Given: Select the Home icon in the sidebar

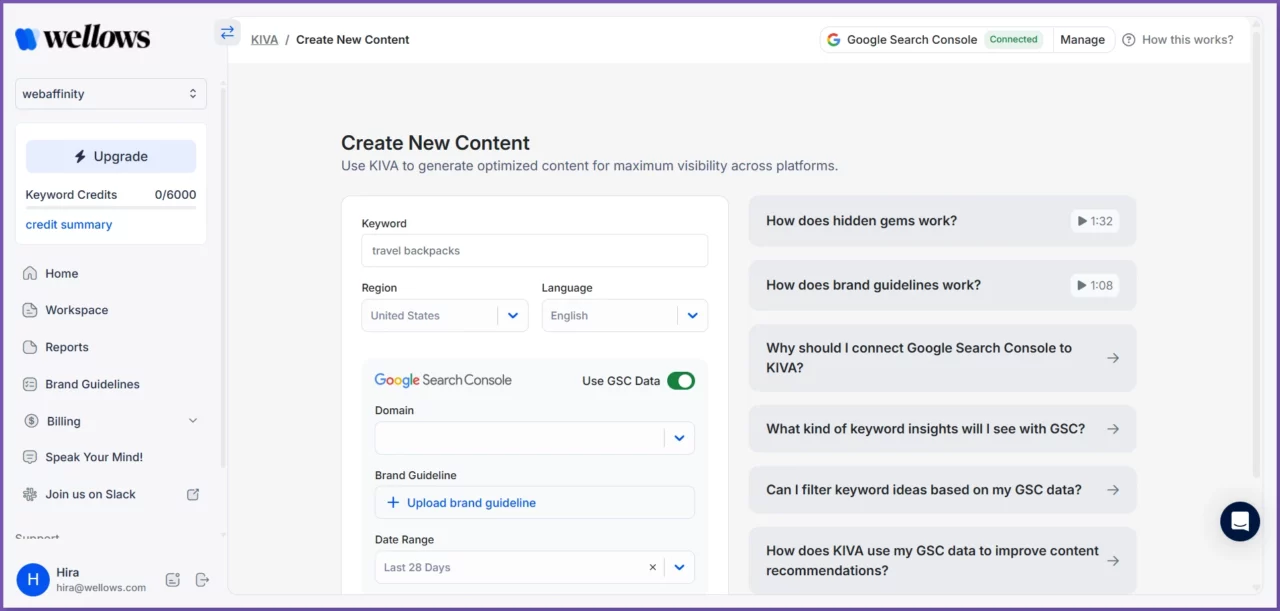Looking at the screenshot, I should click(31, 273).
